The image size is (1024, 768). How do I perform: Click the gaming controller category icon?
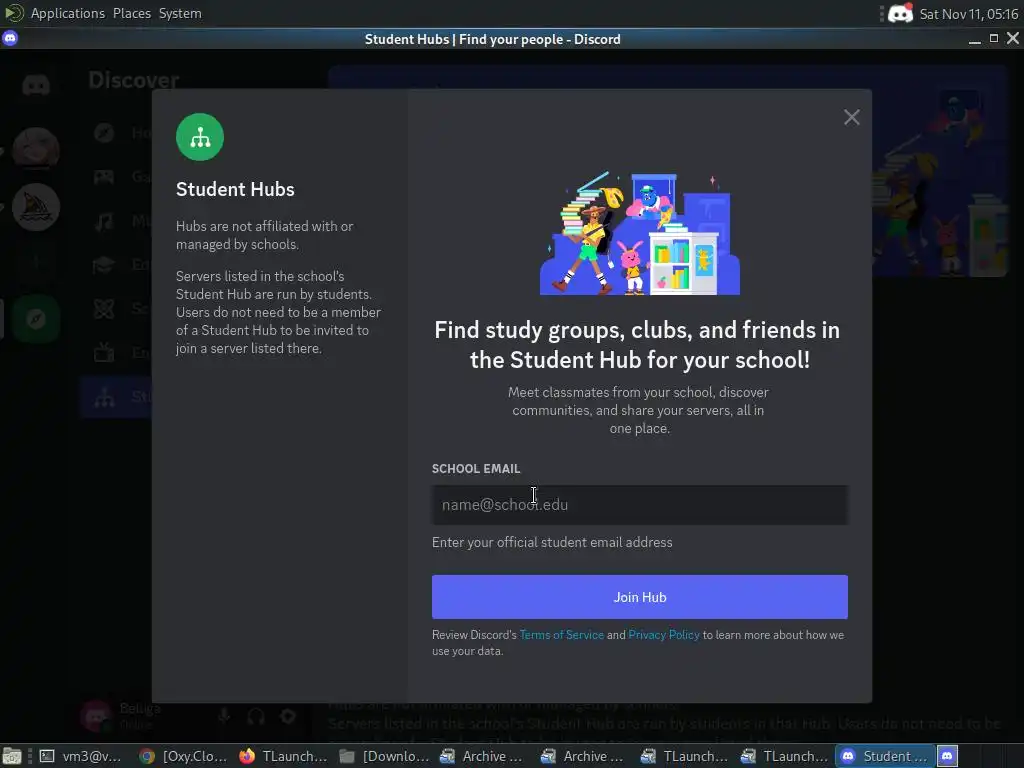click(x=104, y=176)
